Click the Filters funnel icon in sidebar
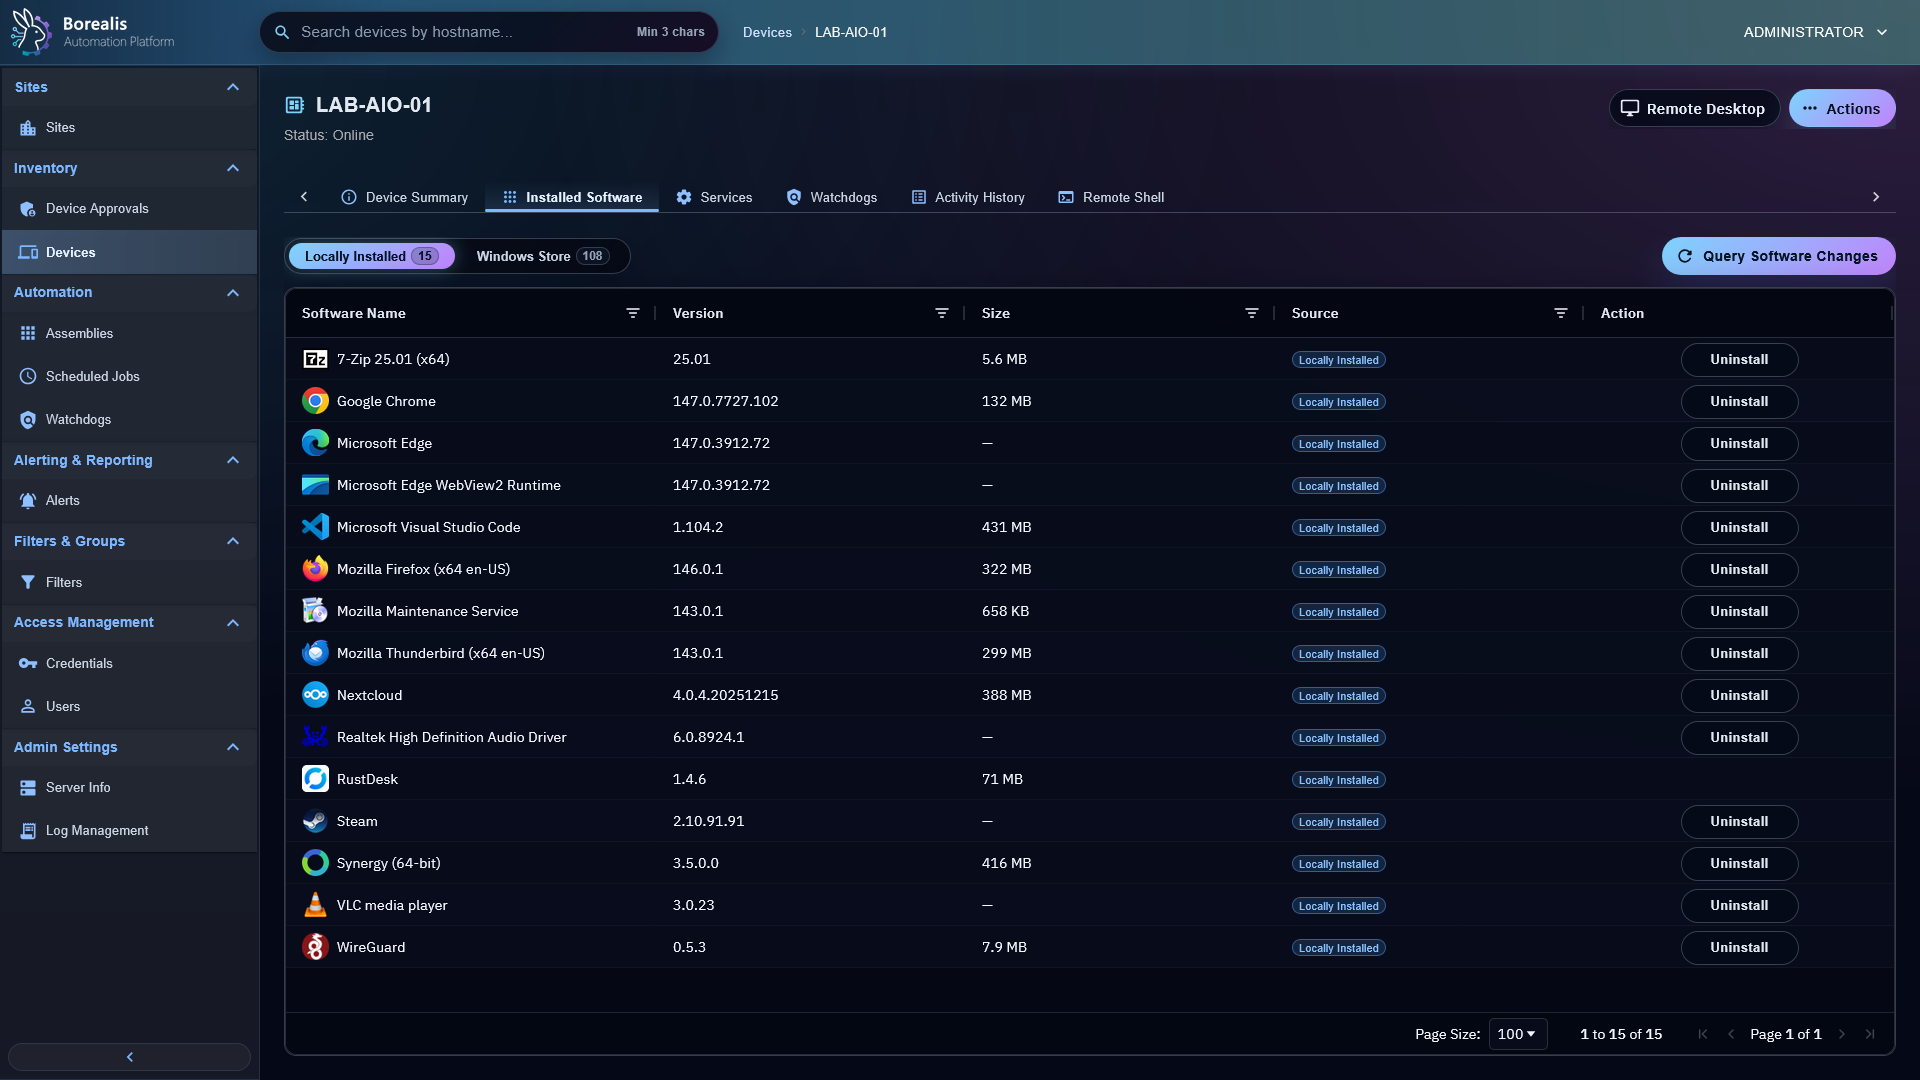The height and width of the screenshot is (1080, 1920). [28, 583]
